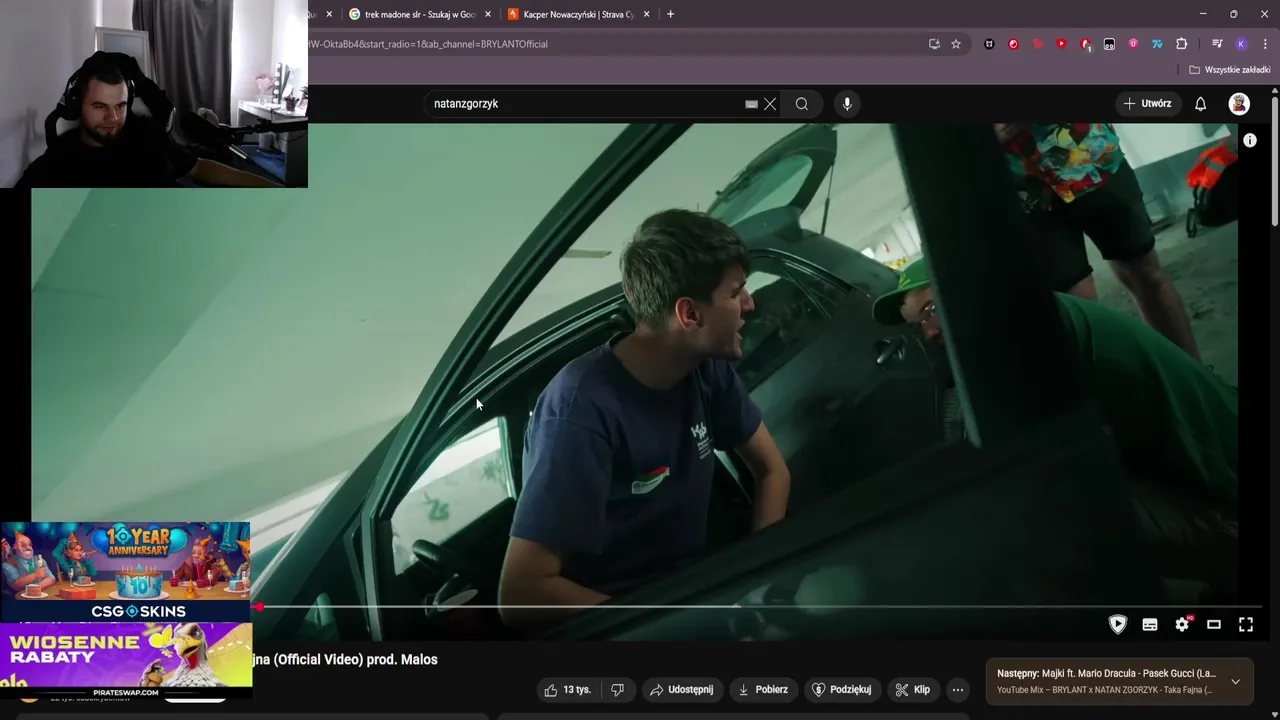
Task: Dislike the video with thumbs down
Action: (617, 690)
